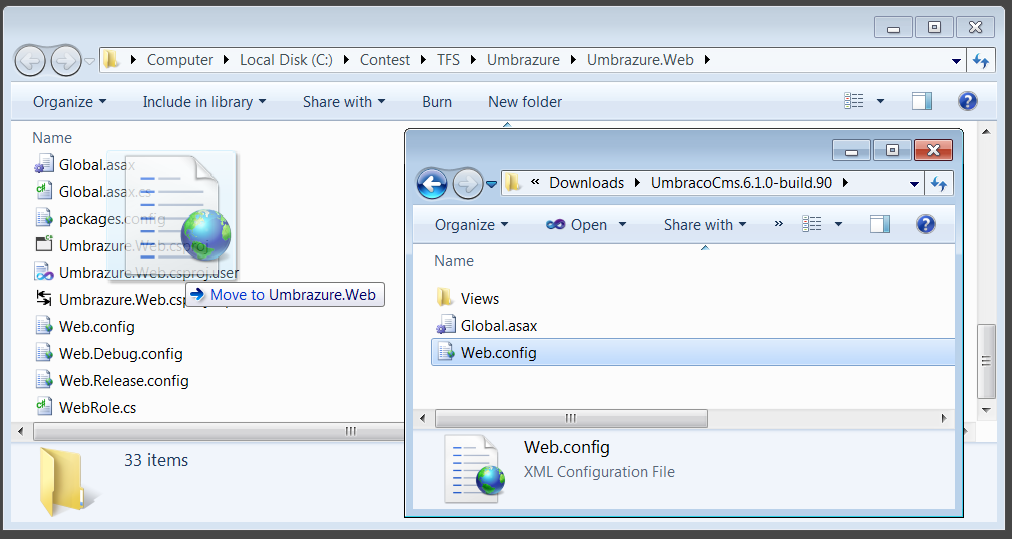
Task: Select Web.Release.config file name
Action: click(x=124, y=381)
